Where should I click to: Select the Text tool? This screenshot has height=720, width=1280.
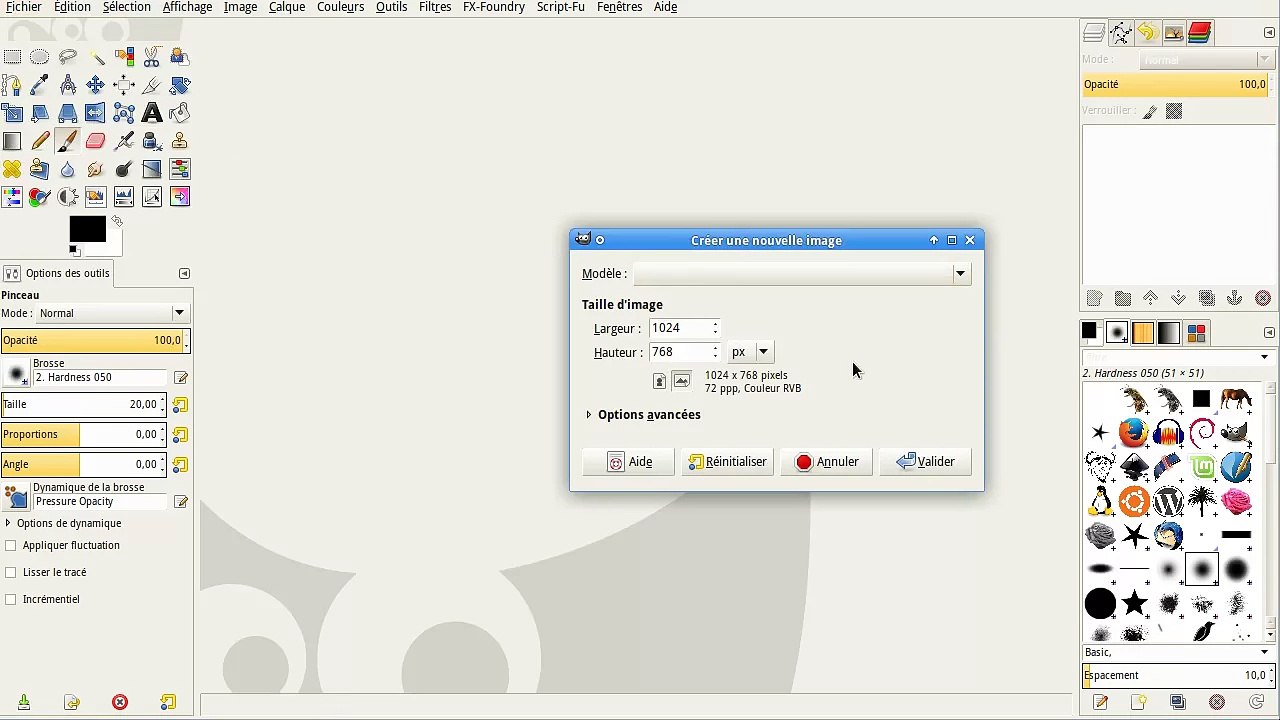coord(152,113)
